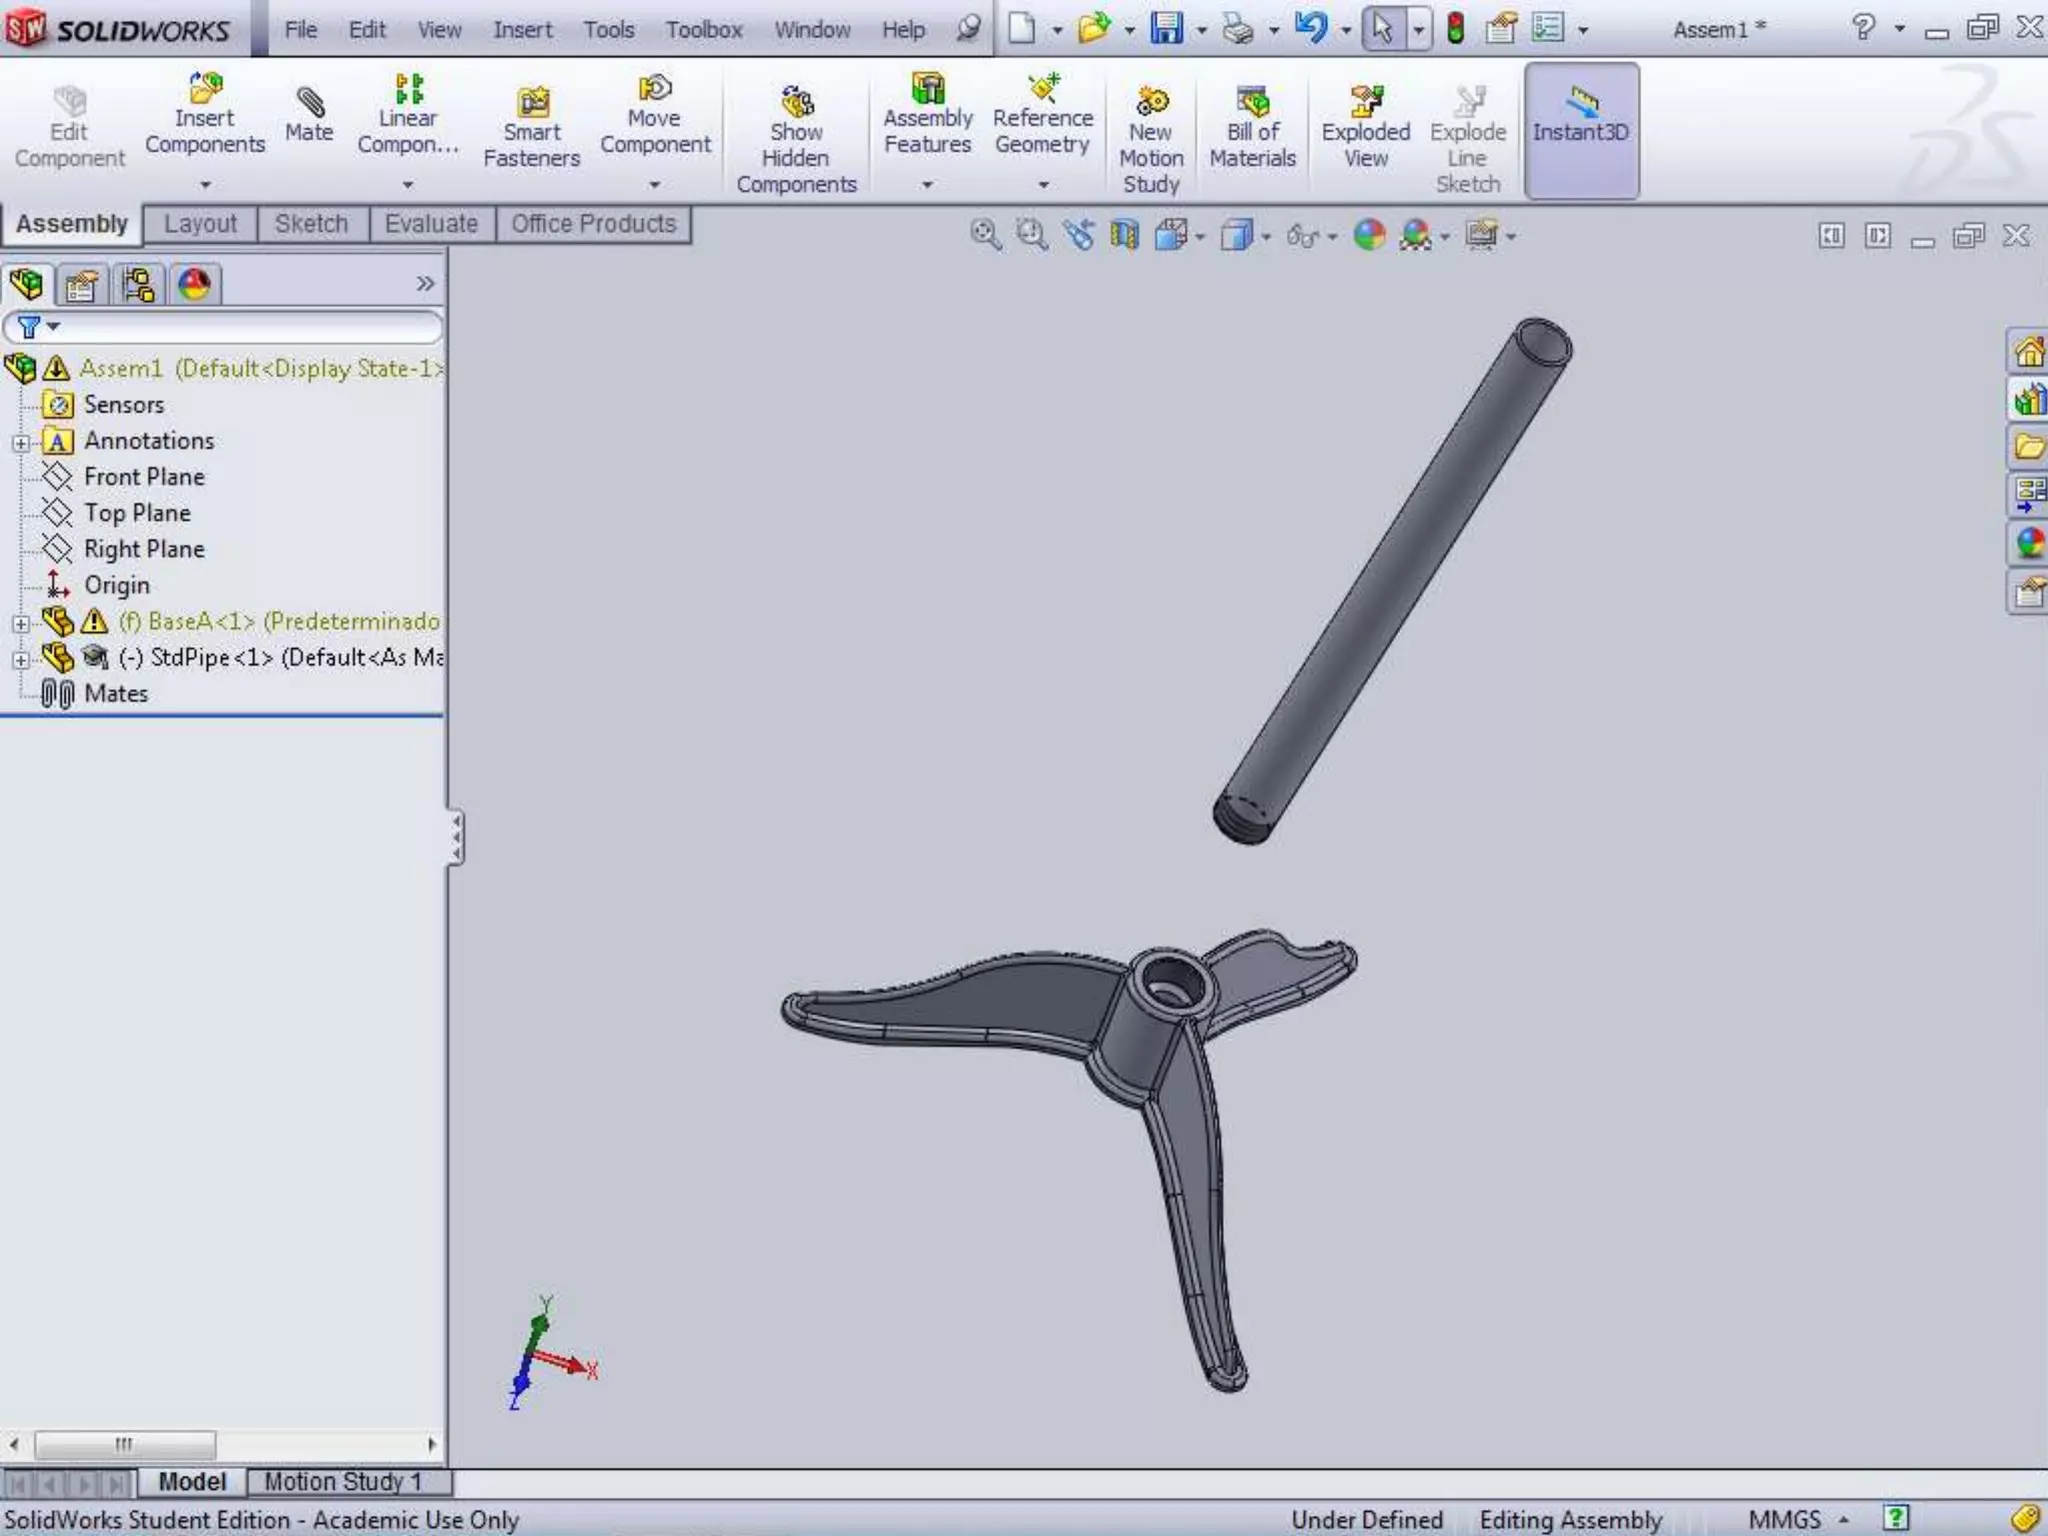
Task: Open the ConfigurationManager tab icon
Action: pos(138,286)
